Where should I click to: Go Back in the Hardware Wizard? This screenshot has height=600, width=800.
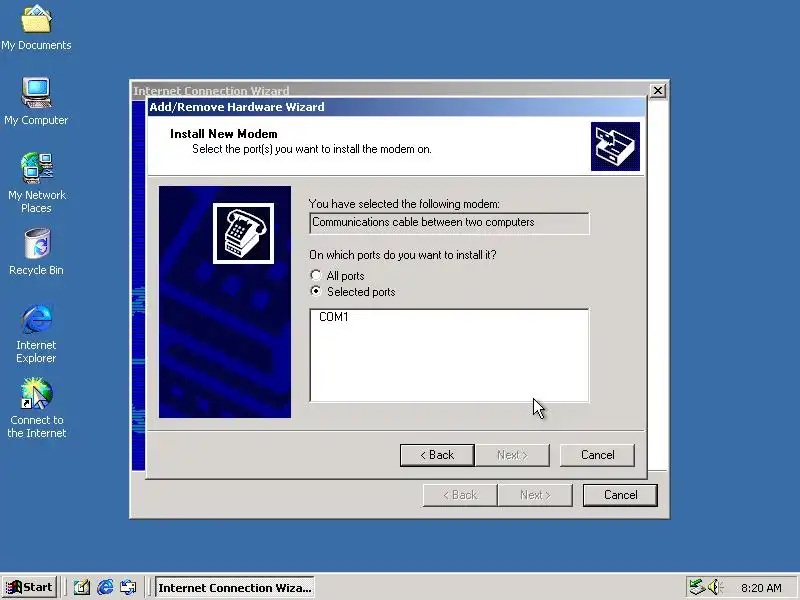point(437,455)
